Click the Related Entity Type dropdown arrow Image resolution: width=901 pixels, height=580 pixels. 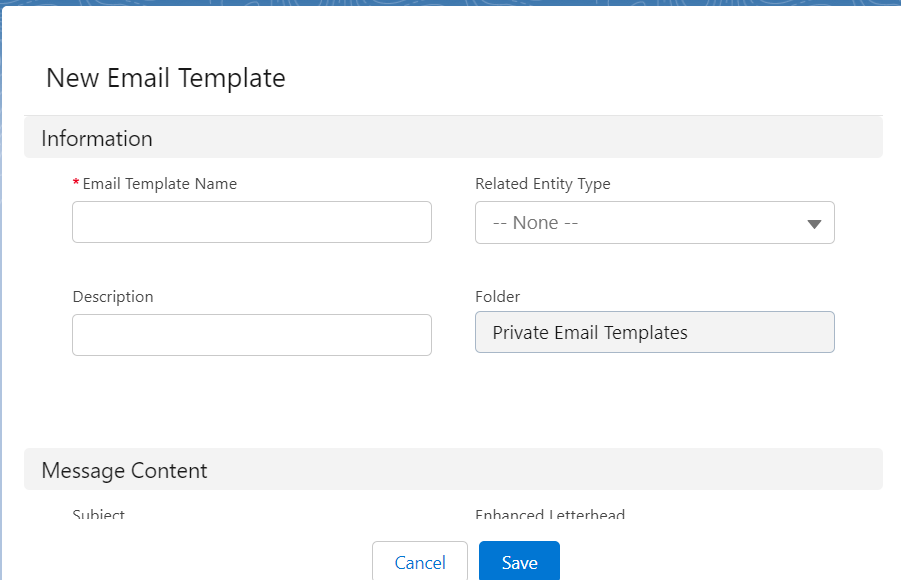[814, 224]
